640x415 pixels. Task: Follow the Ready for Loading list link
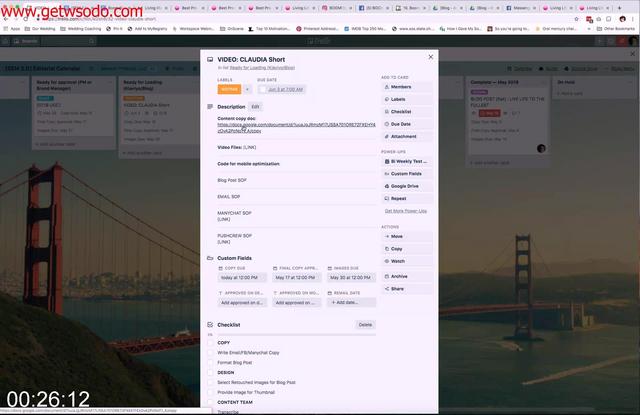click(x=262, y=68)
